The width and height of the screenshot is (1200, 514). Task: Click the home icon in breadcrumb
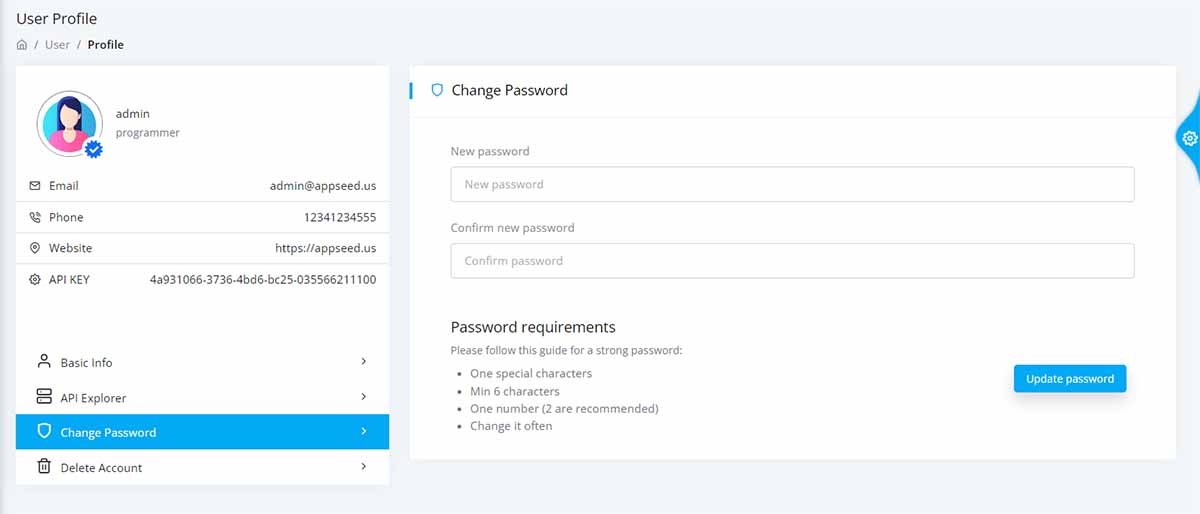pos(22,45)
